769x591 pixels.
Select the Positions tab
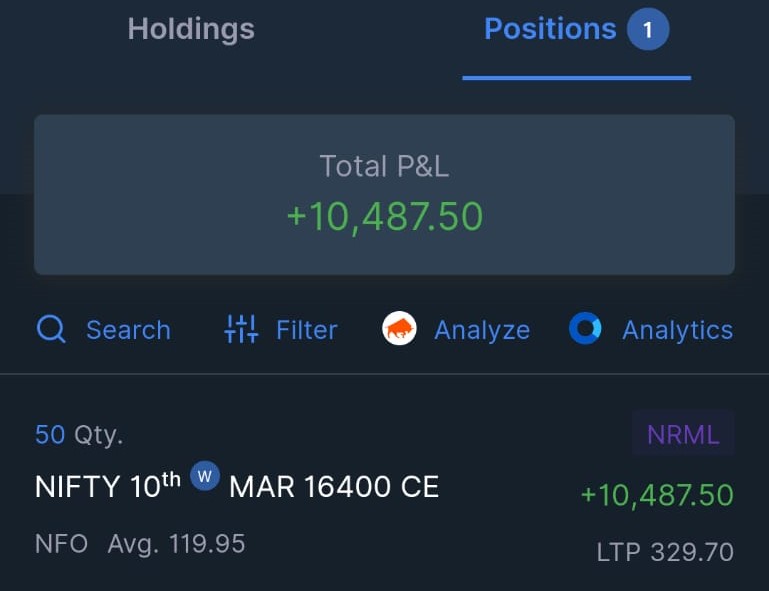(x=549, y=29)
